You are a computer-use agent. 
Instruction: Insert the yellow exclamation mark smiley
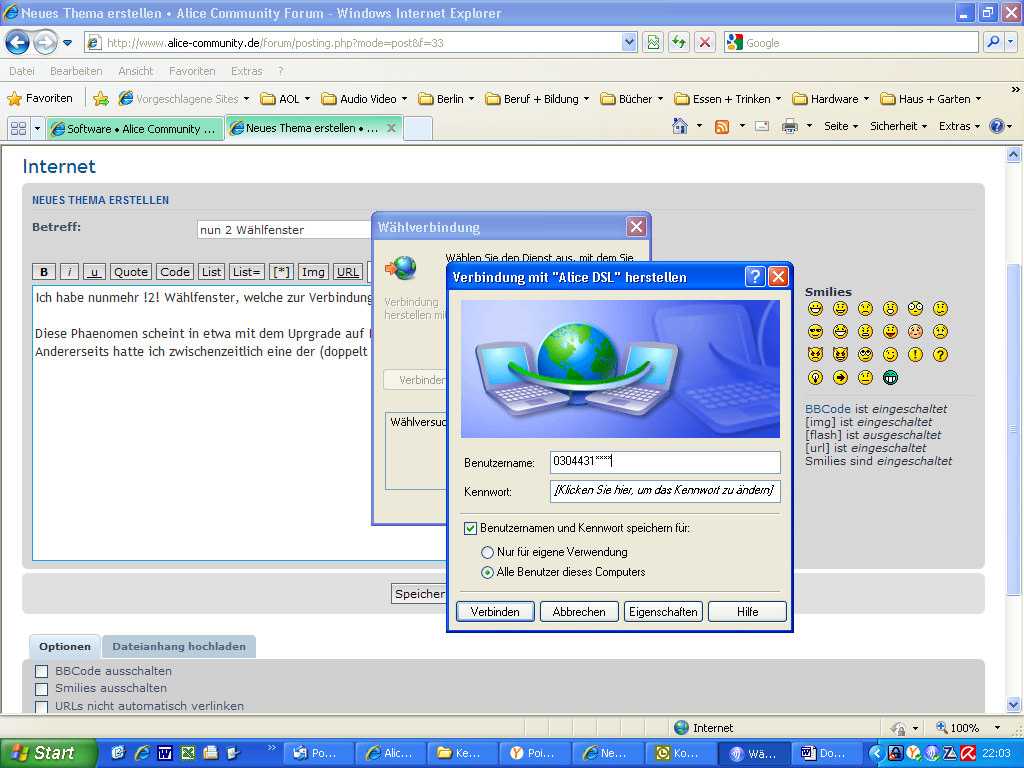pos(915,354)
